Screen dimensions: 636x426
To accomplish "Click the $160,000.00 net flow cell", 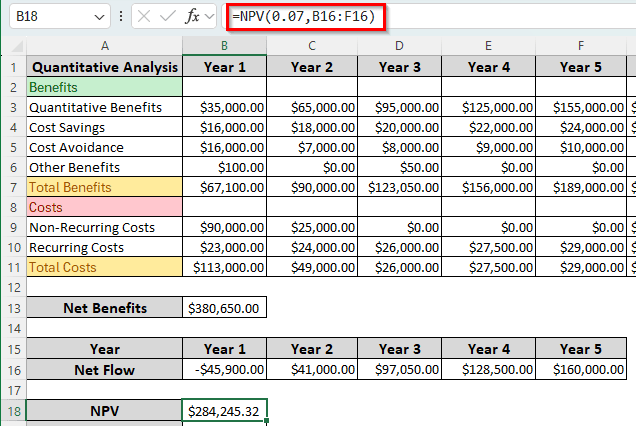I will 581,370.
